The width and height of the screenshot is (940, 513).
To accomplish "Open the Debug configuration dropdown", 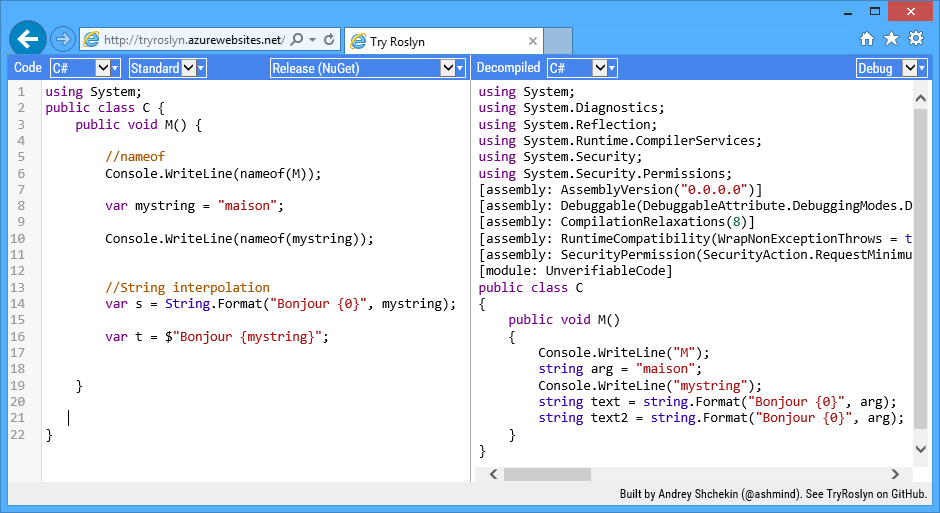I will point(892,68).
